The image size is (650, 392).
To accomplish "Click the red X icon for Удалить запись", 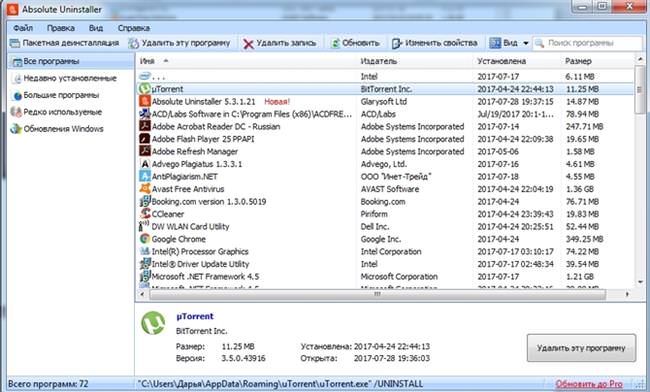I will 248,44.
